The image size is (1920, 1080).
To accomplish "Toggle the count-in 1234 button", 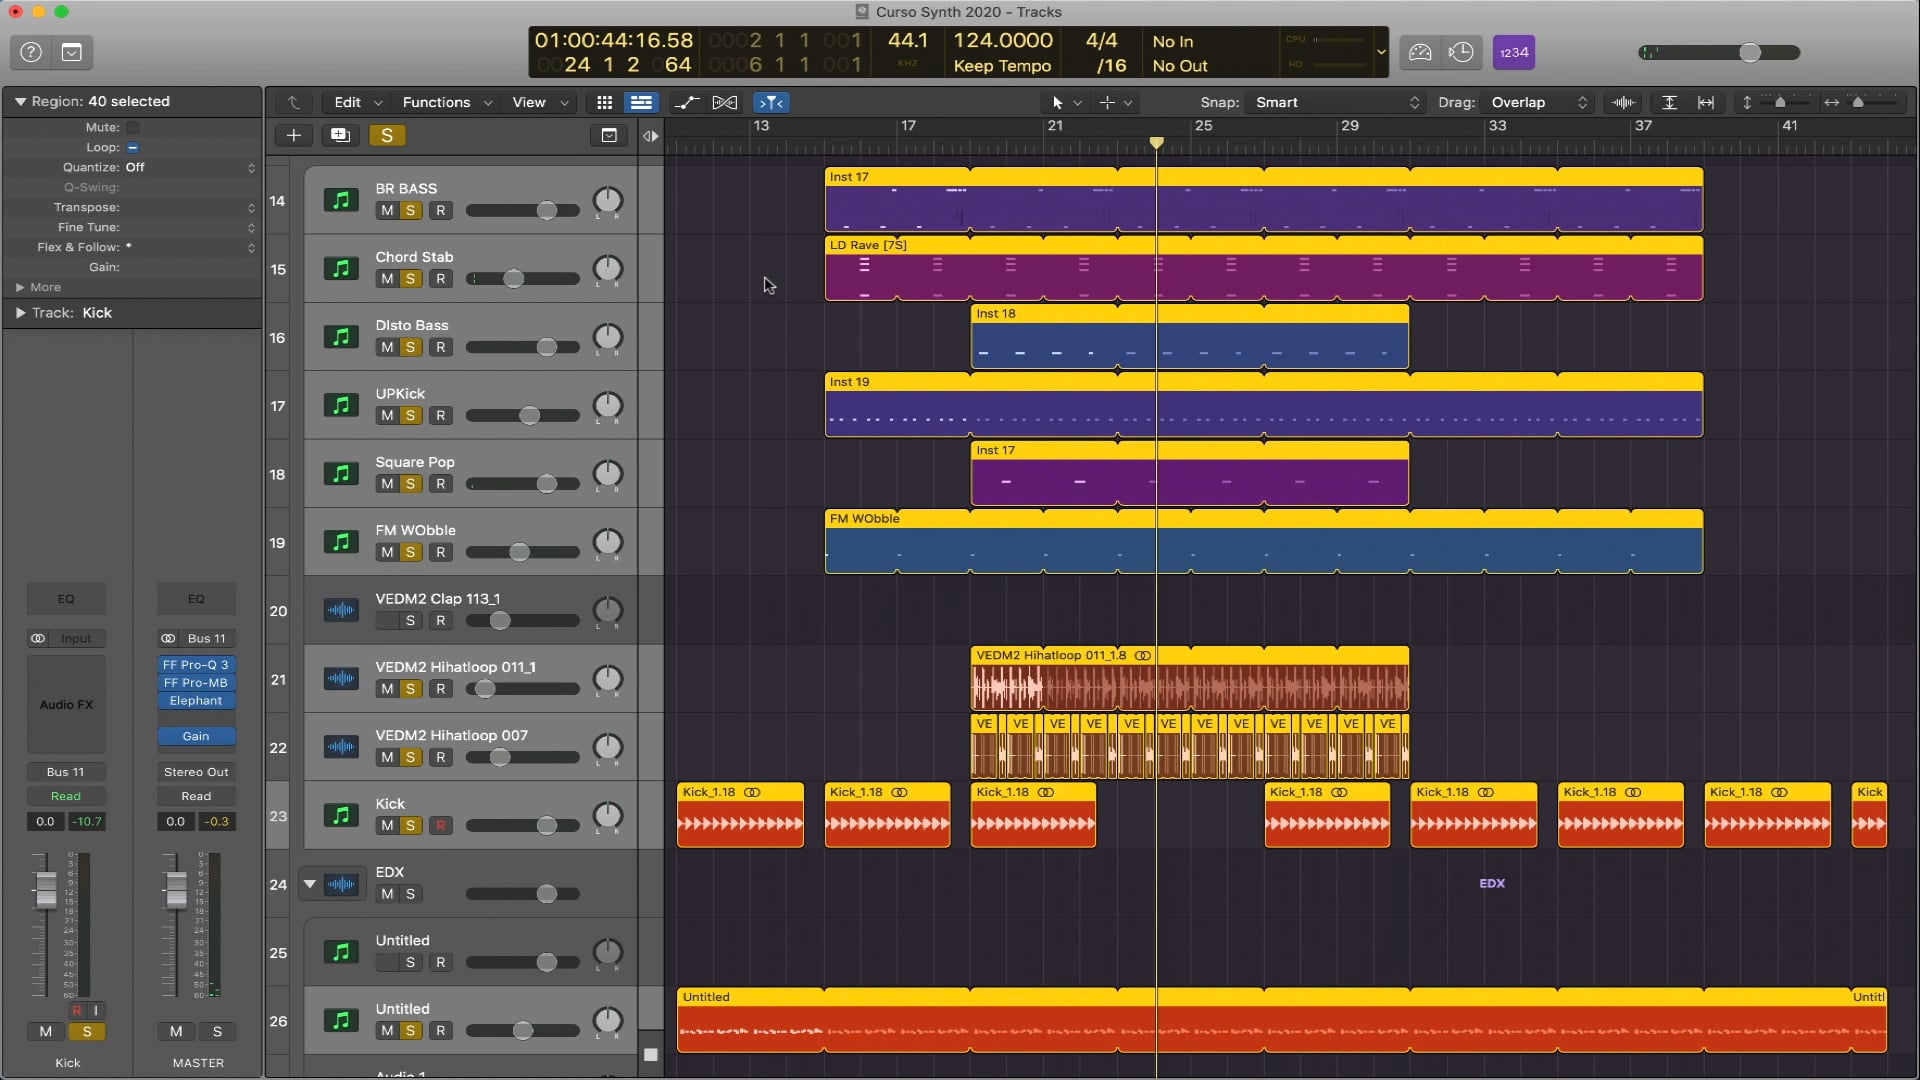I will tap(1514, 52).
